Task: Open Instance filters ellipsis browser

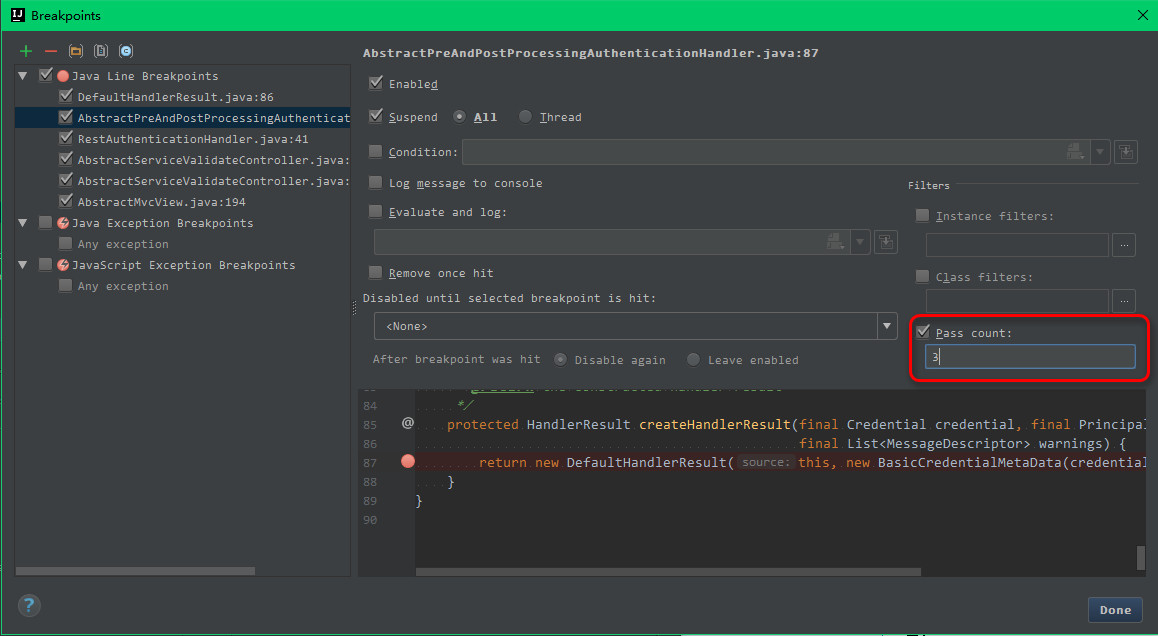Action: click(x=1124, y=244)
